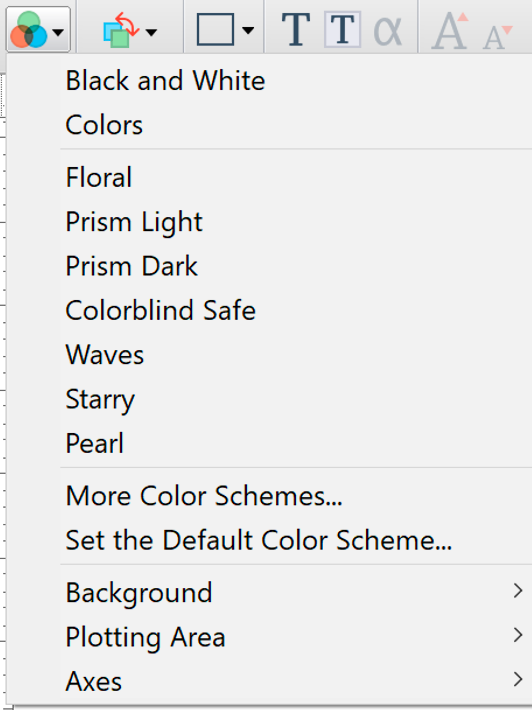
Task: Click the rectangle border shape icon
Action: tap(216, 30)
